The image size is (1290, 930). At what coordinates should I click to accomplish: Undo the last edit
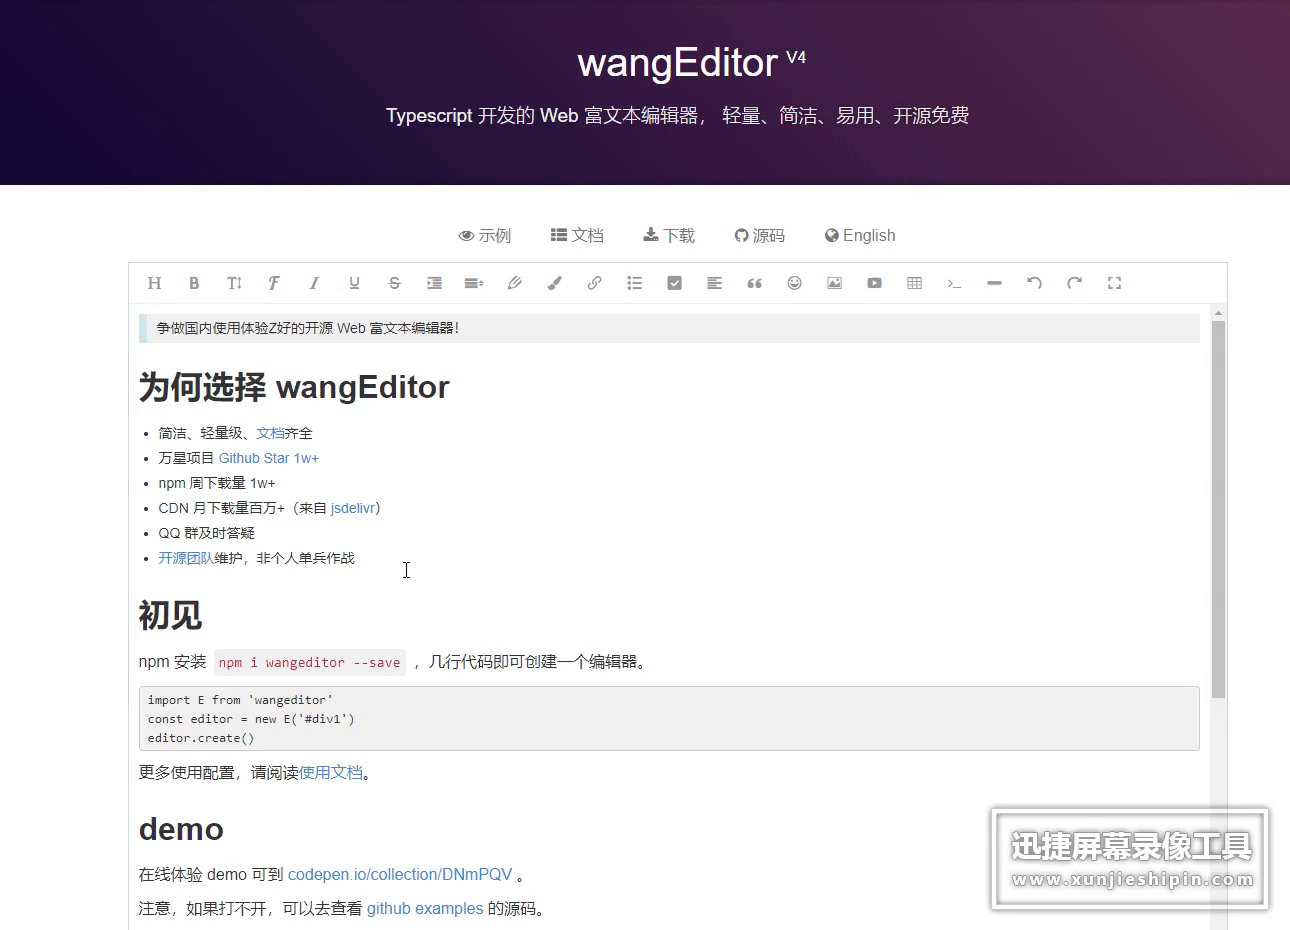coord(1034,283)
